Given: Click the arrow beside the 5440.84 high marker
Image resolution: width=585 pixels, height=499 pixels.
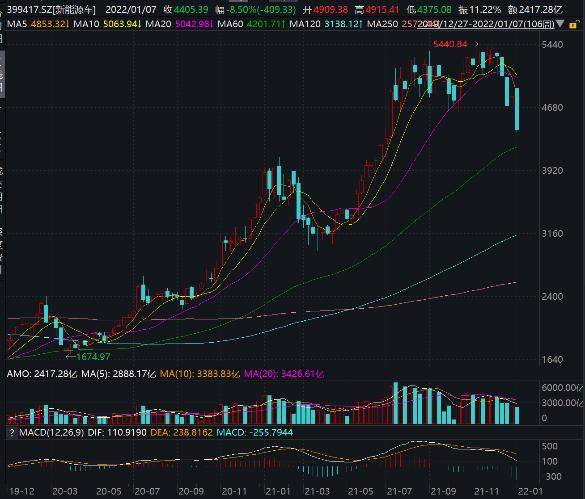Looking at the screenshot, I should point(476,44).
